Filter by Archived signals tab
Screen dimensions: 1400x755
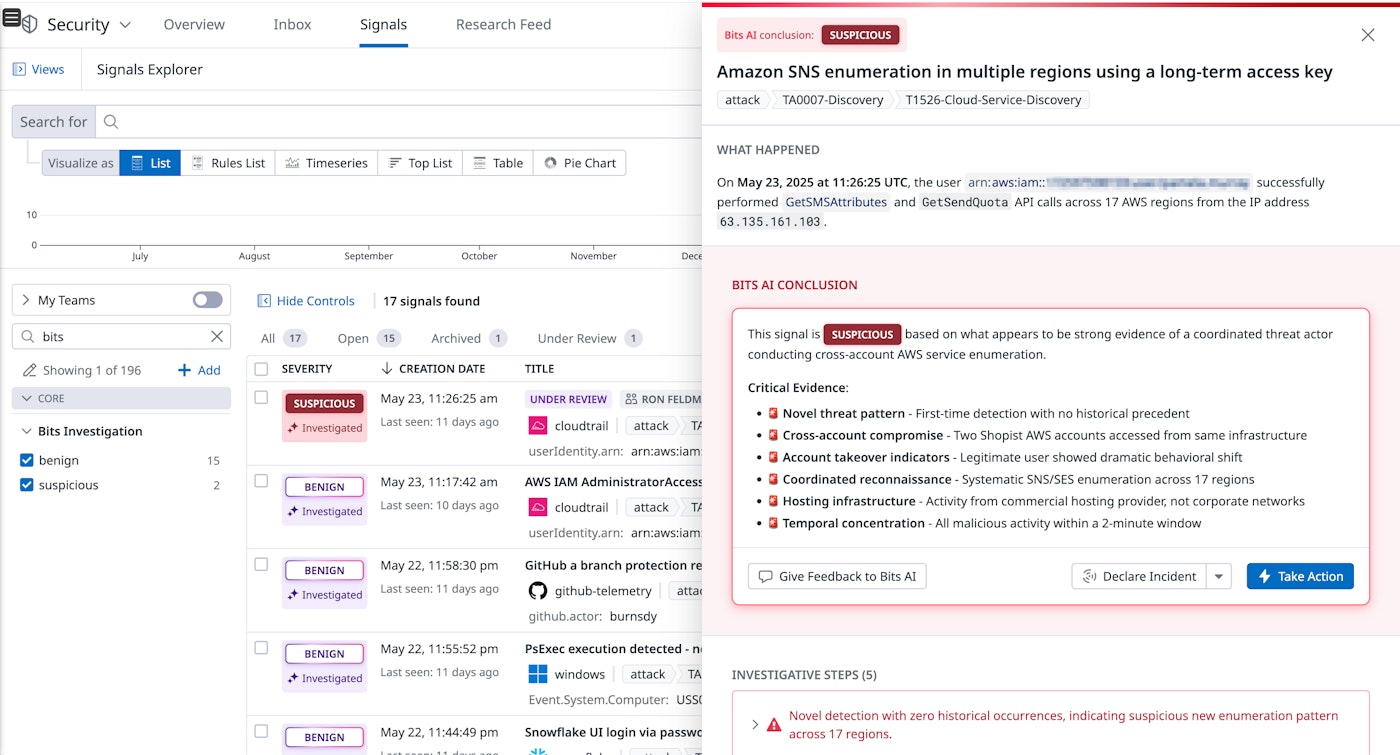(x=469, y=338)
